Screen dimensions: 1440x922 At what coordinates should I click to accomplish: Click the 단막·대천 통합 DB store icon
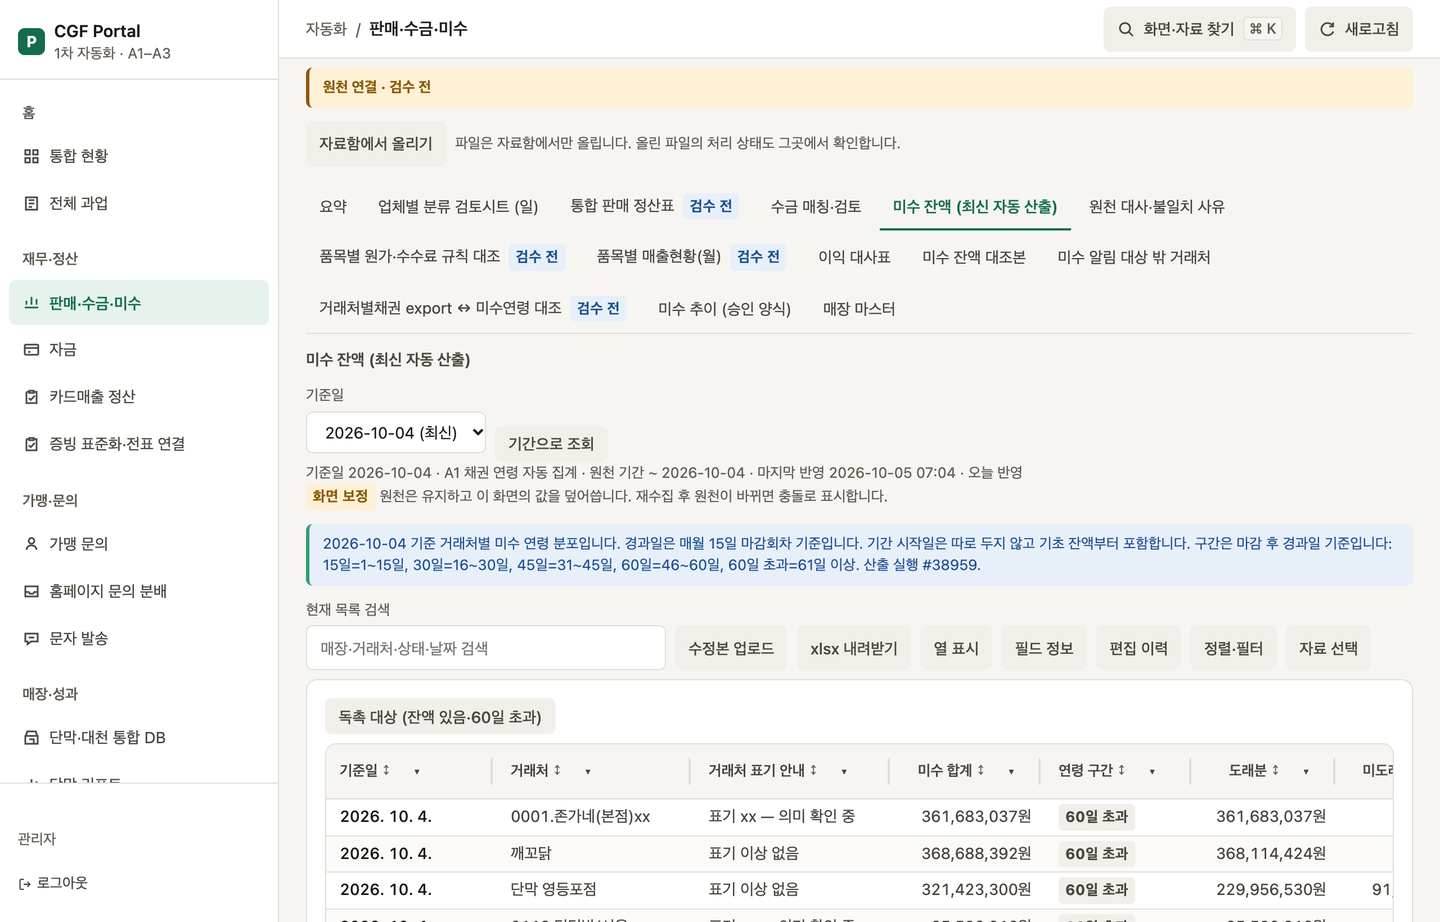pyautogui.click(x=31, y=737)
